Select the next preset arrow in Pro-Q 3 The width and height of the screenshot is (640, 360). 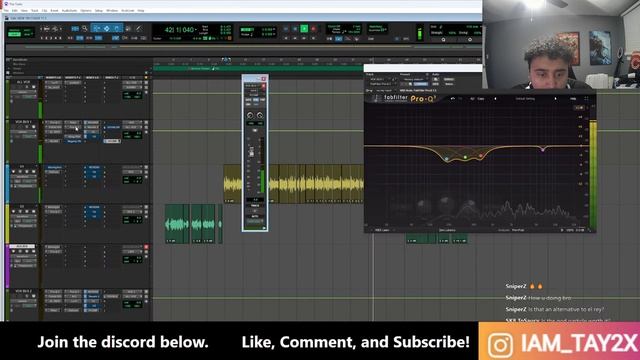(556, 98)
